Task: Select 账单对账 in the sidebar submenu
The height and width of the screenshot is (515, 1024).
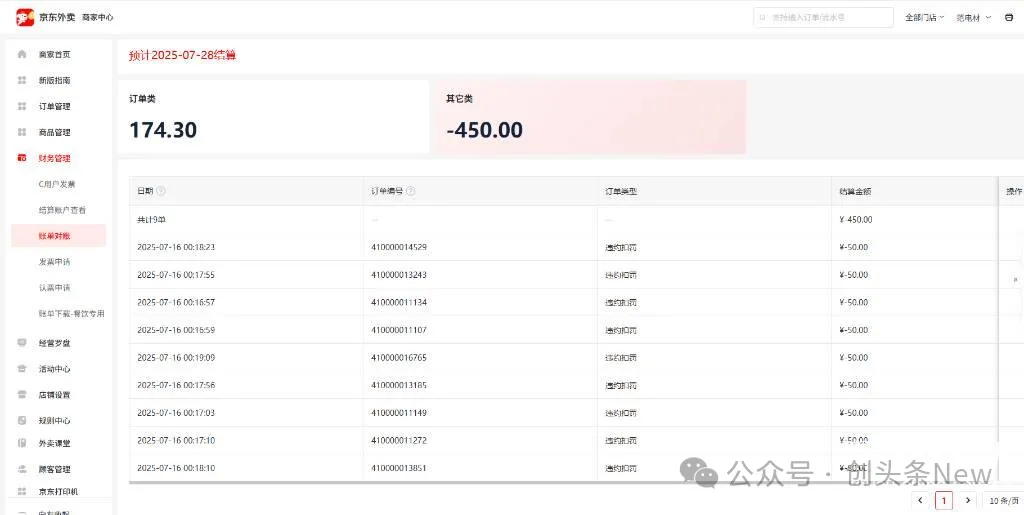Action: [55, 236]
